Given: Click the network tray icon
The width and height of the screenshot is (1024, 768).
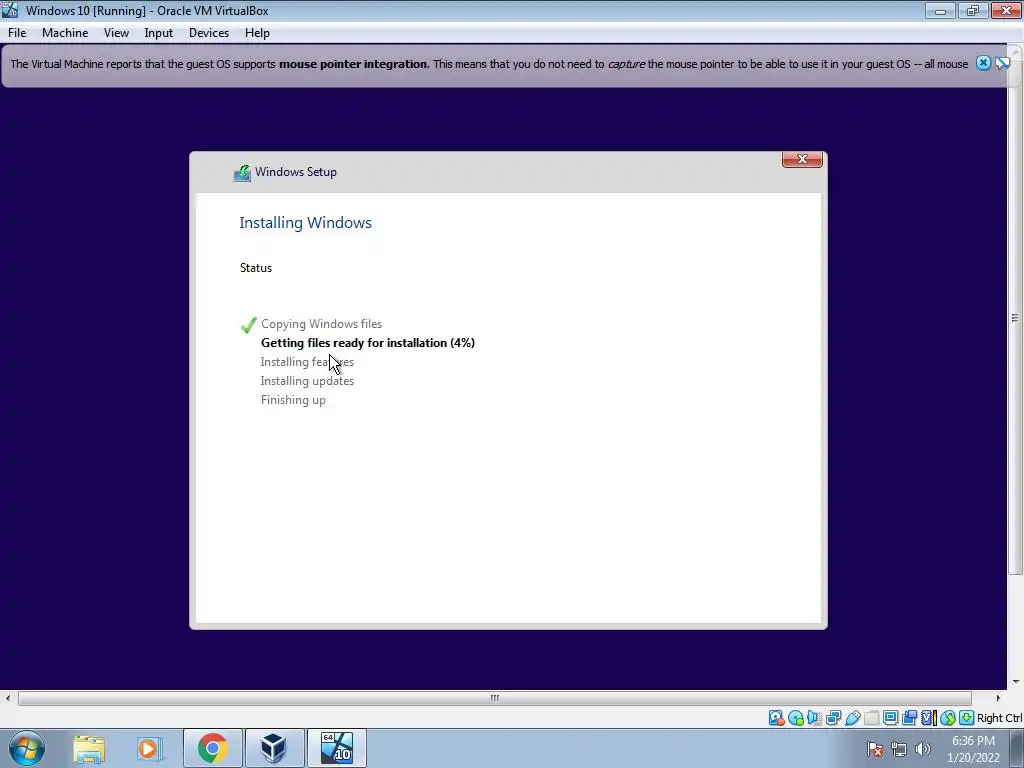Looking at the screenshot, I should pyautogui.click(x=899, y=749).
